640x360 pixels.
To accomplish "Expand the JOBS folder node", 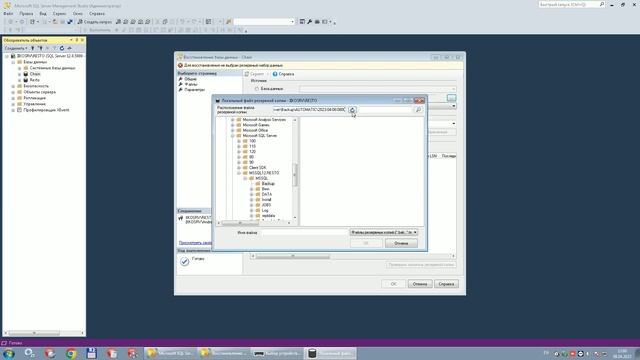I will coord(252,205).
